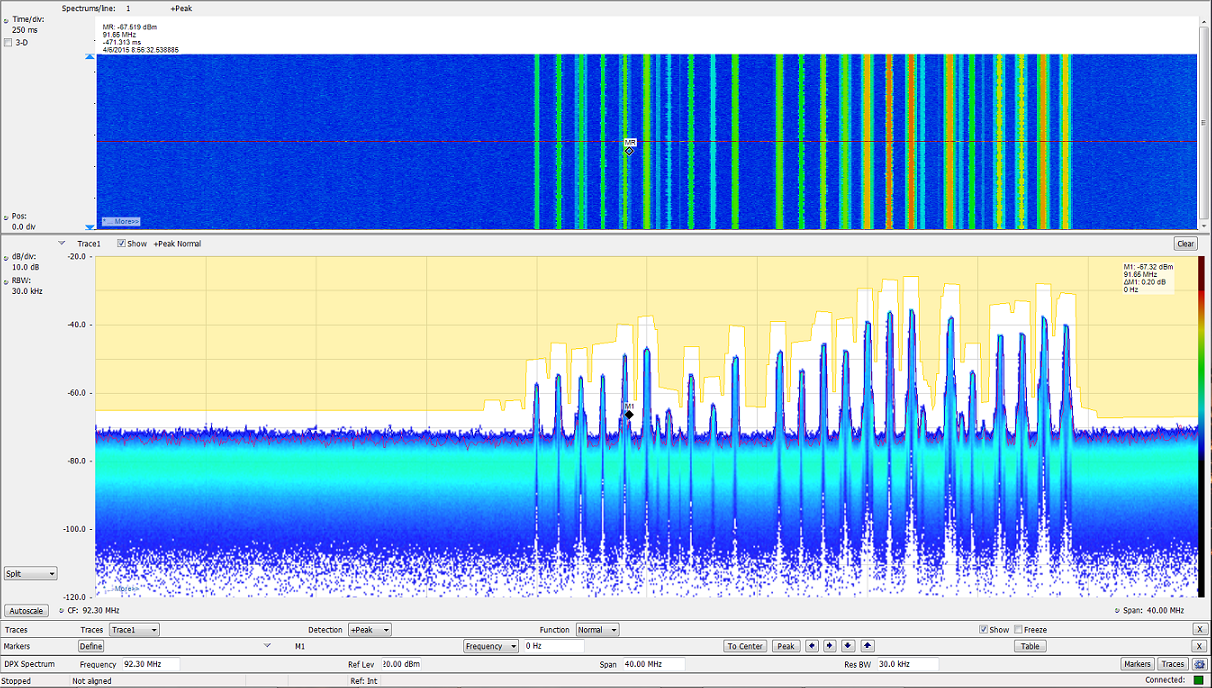Enable the 3-D spectrogram checkbox

[10, 43]
